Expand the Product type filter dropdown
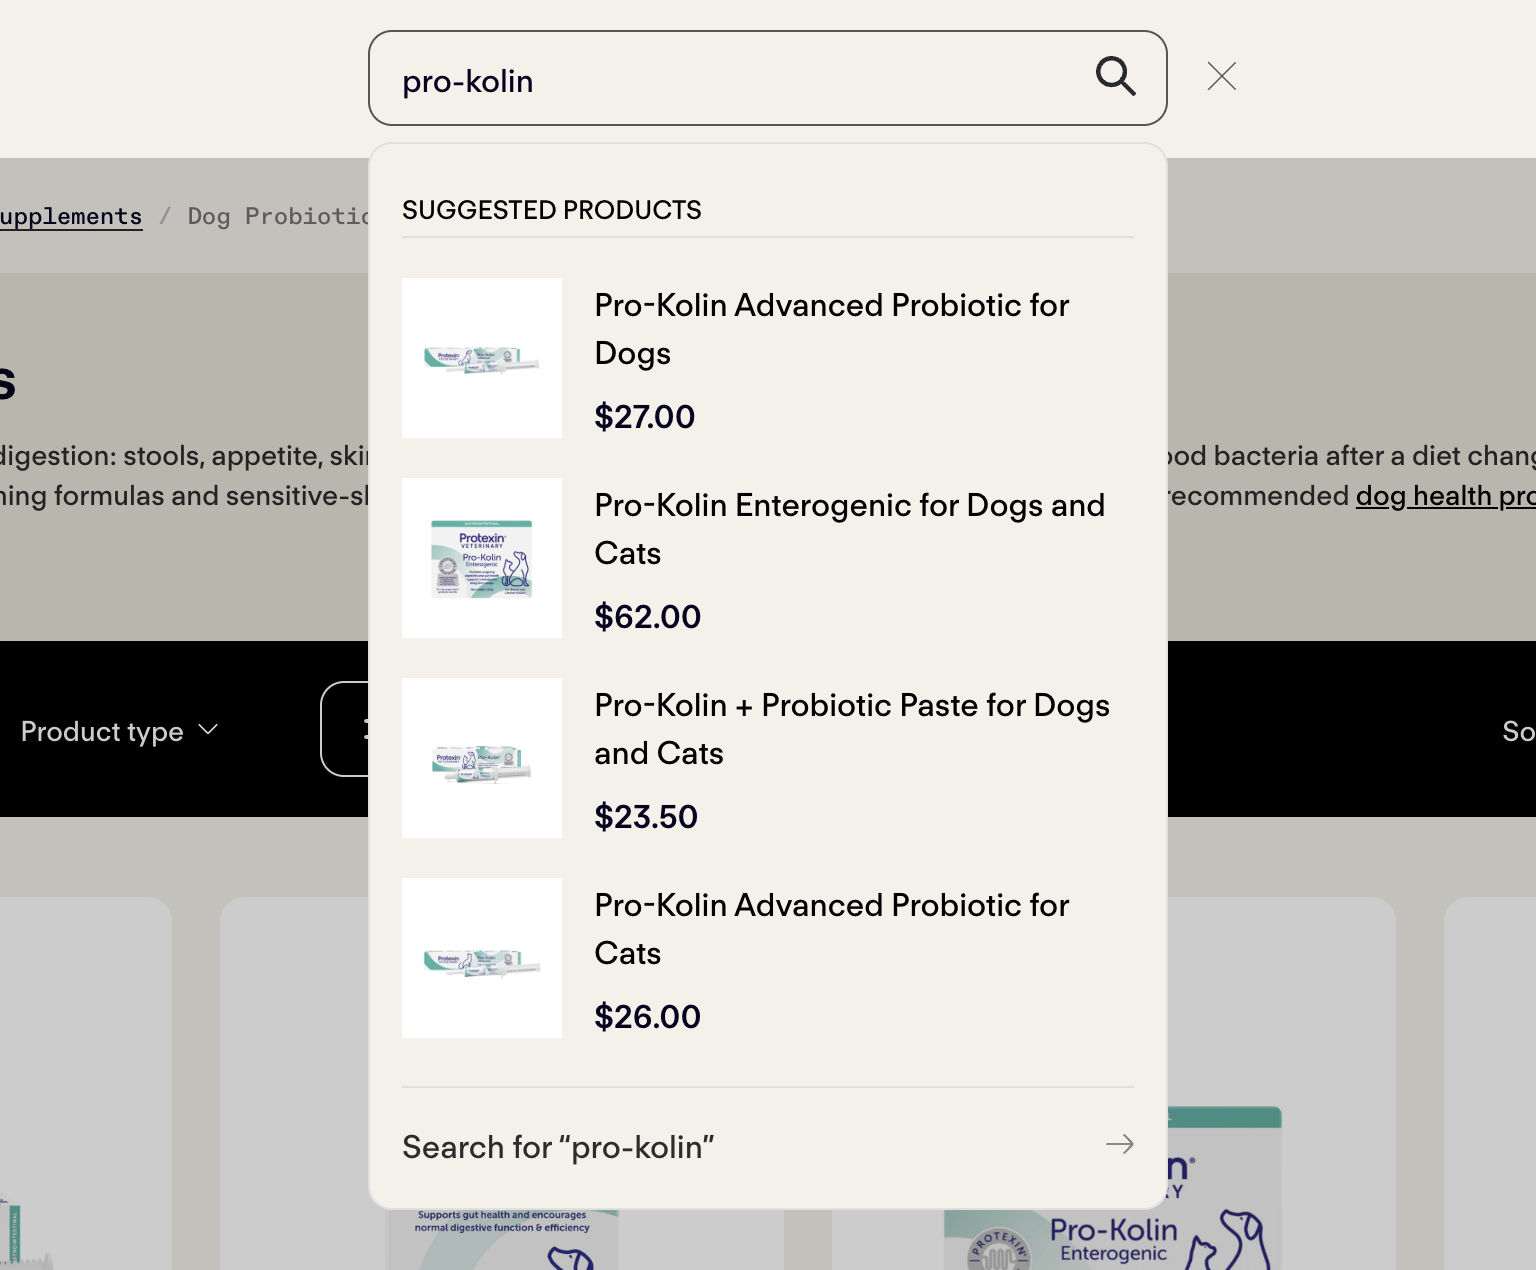1536x1270 pixels. [119, 731]
